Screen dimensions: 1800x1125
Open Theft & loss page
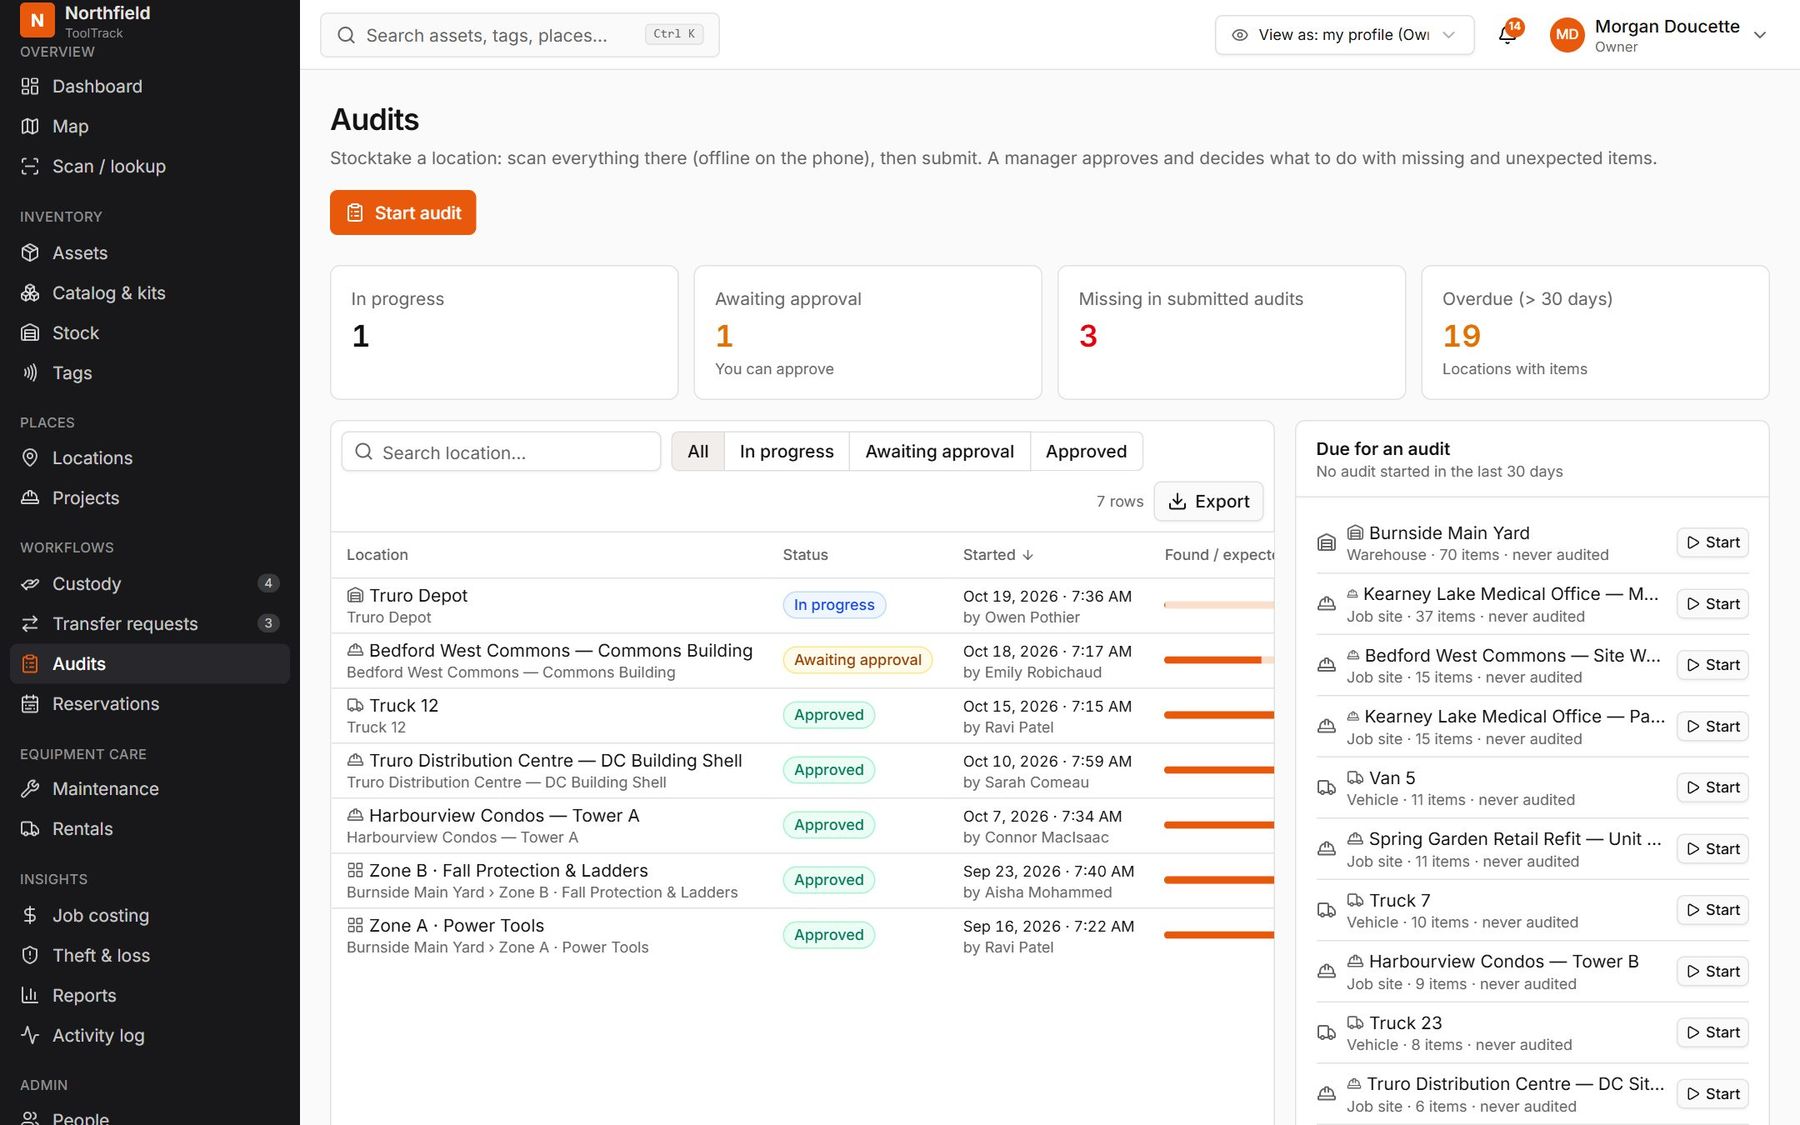click(x=150, y=955)
